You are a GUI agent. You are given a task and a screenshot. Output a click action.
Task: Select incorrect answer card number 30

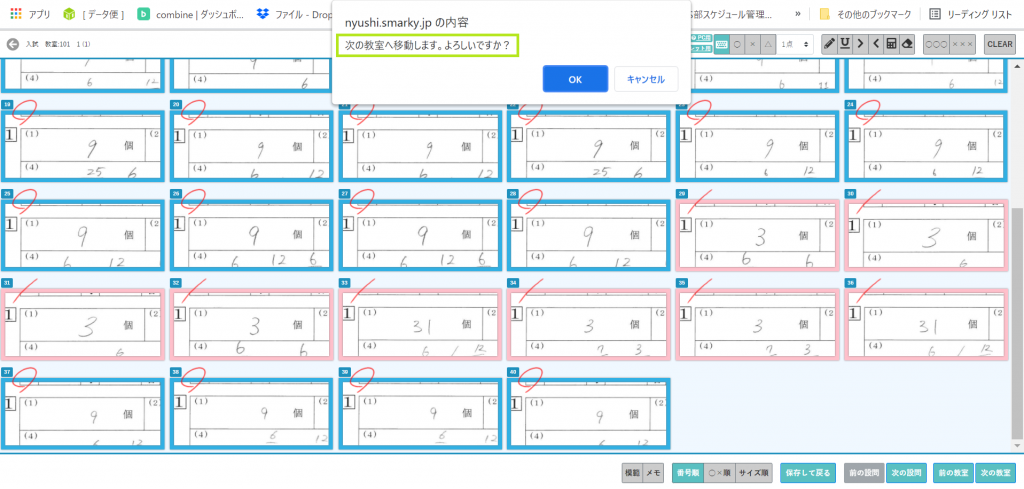click(926, 235)
